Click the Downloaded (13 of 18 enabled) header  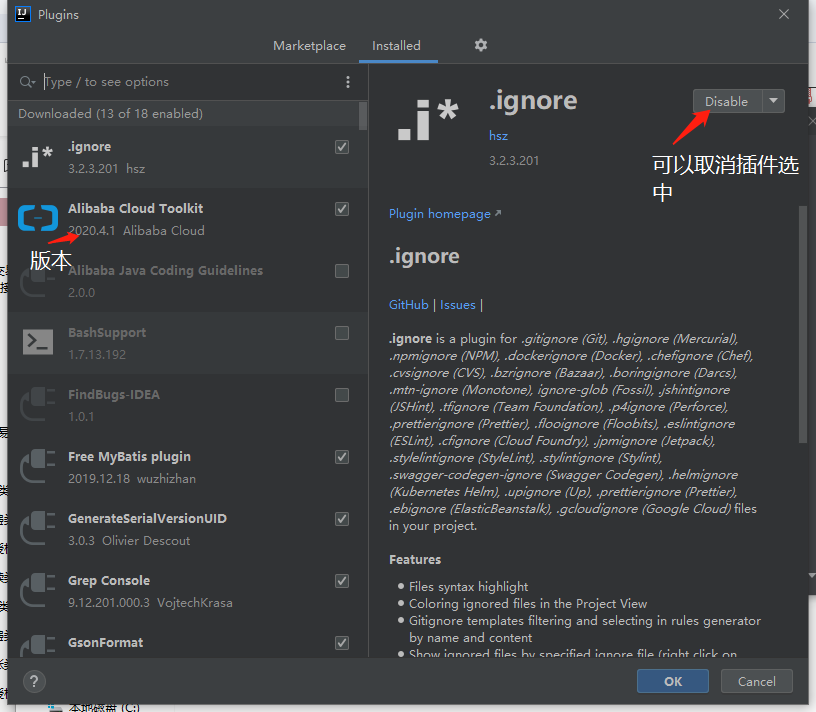click(110, 113)
